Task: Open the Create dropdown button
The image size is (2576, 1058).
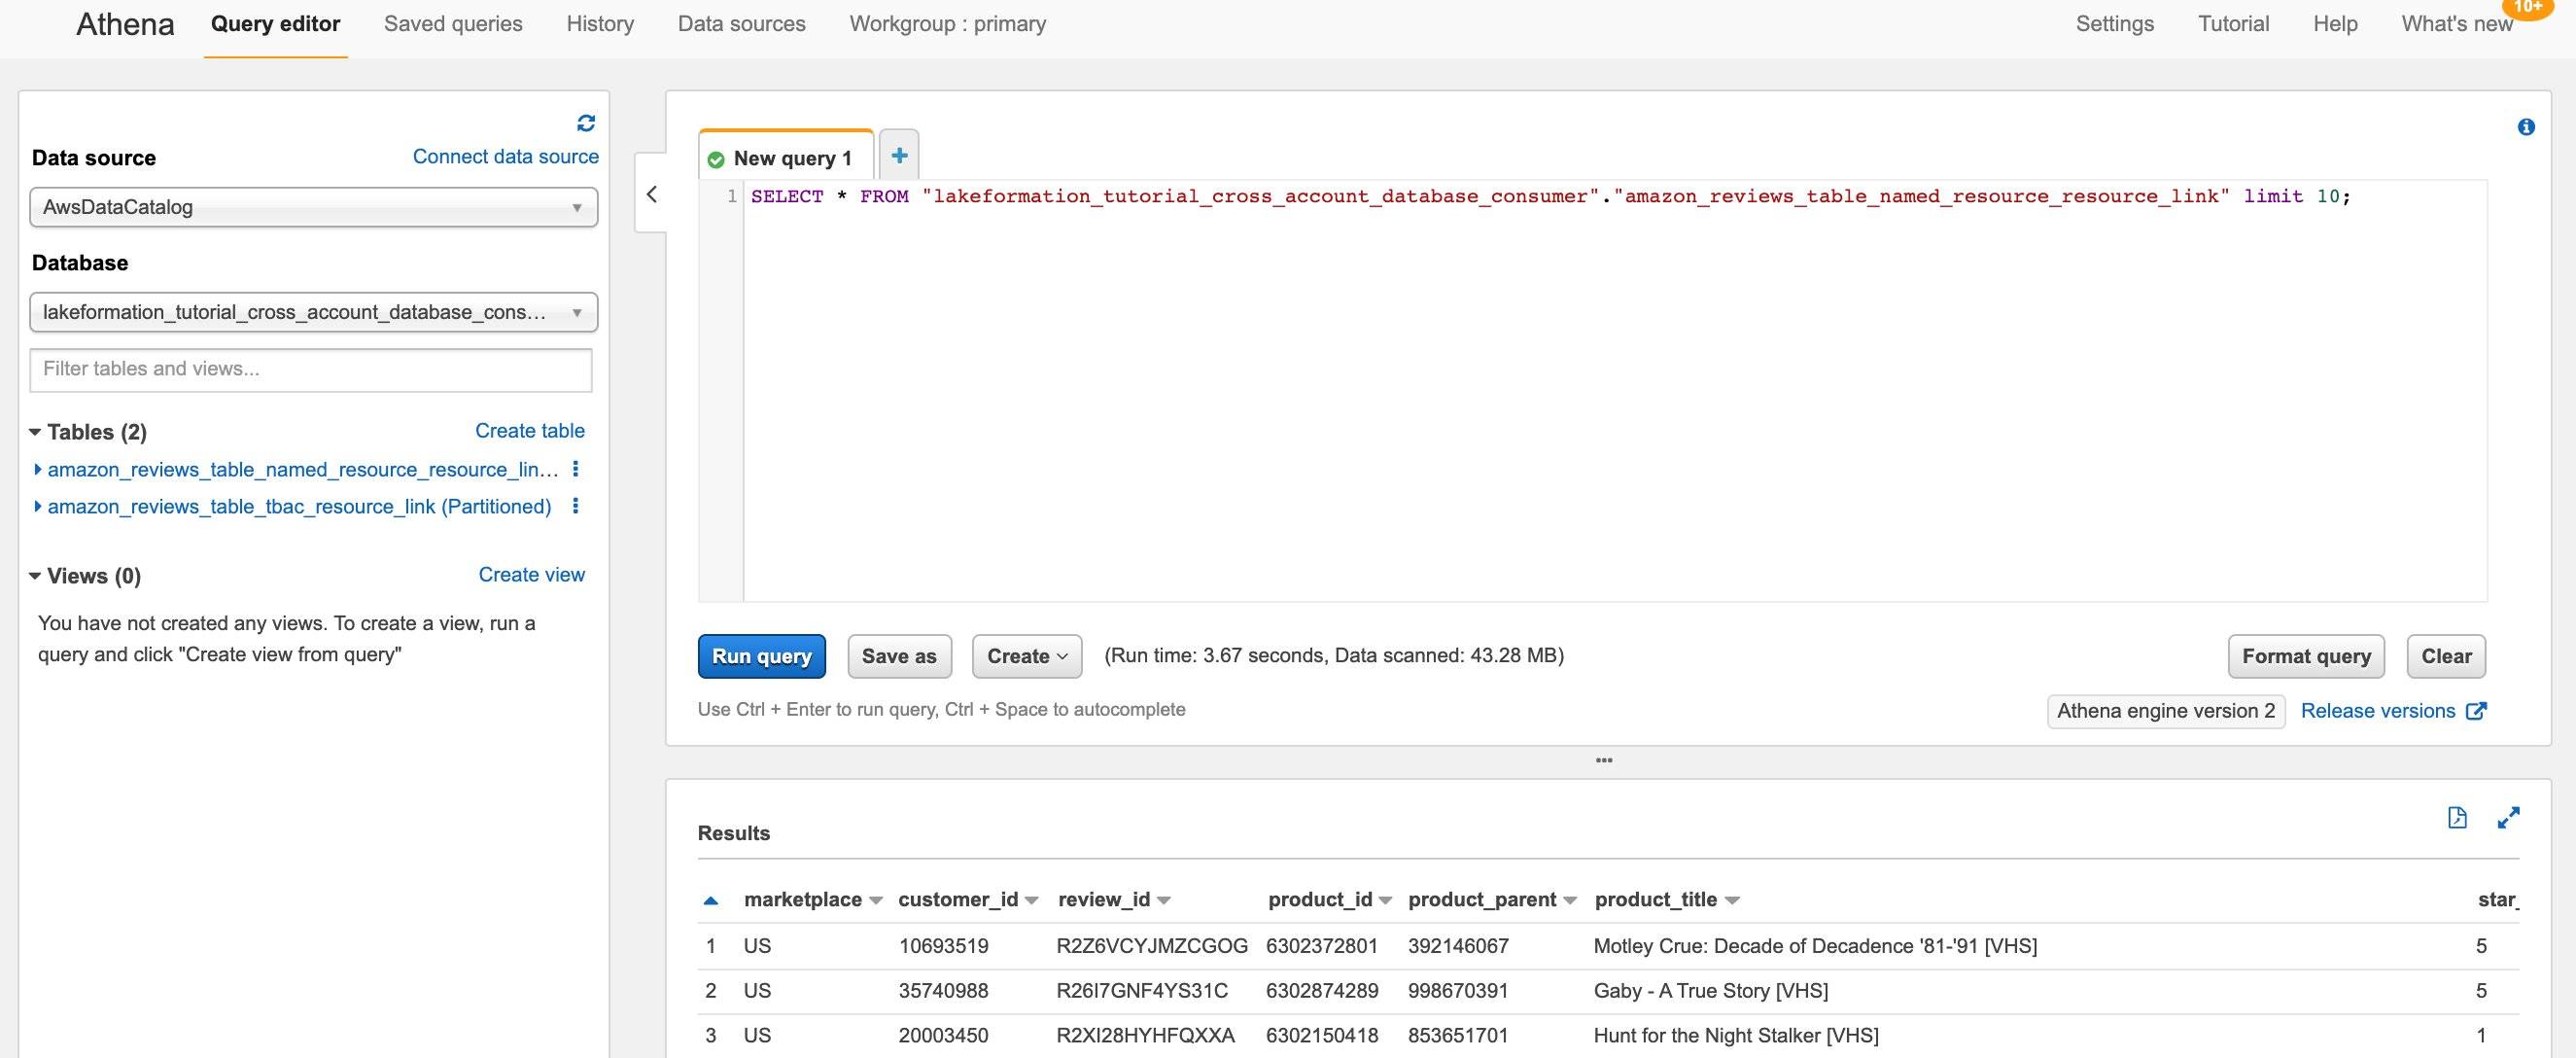Action: [x=1026, y=656]
